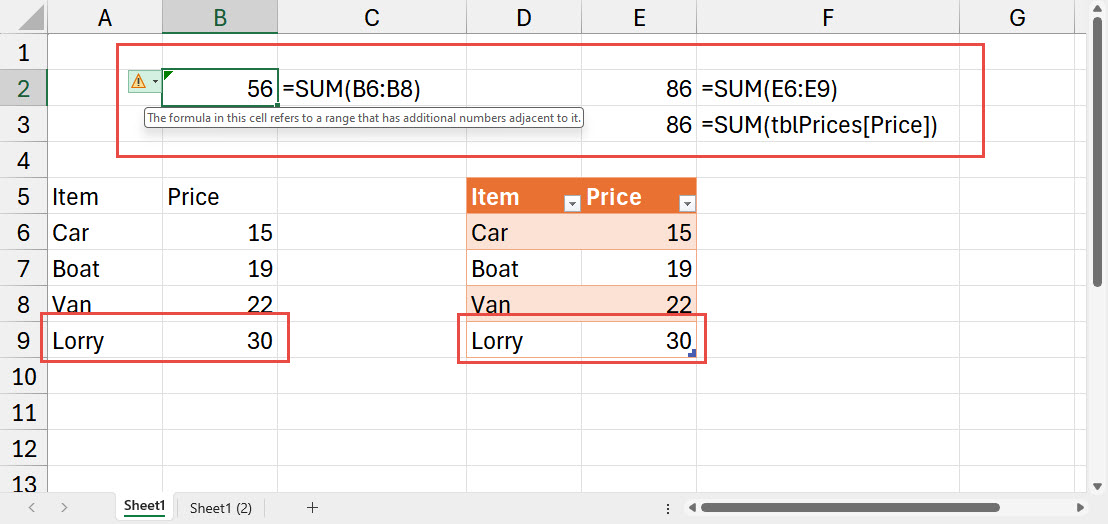Click the previous sheet navigation arrow
The image size is (1108, 524).
31,508
